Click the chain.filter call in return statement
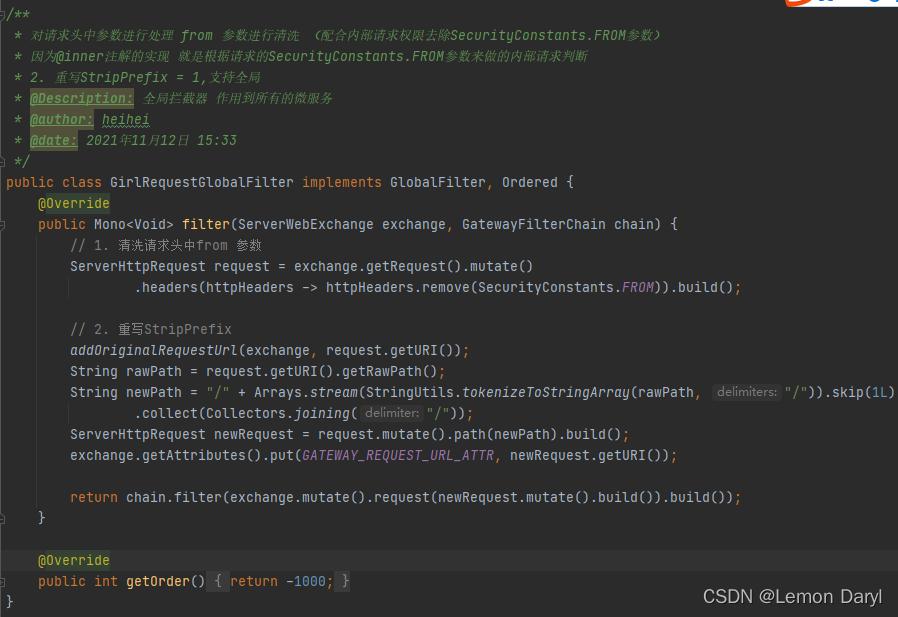The width and height of the screenshot is (898, 617). [174, 497]
